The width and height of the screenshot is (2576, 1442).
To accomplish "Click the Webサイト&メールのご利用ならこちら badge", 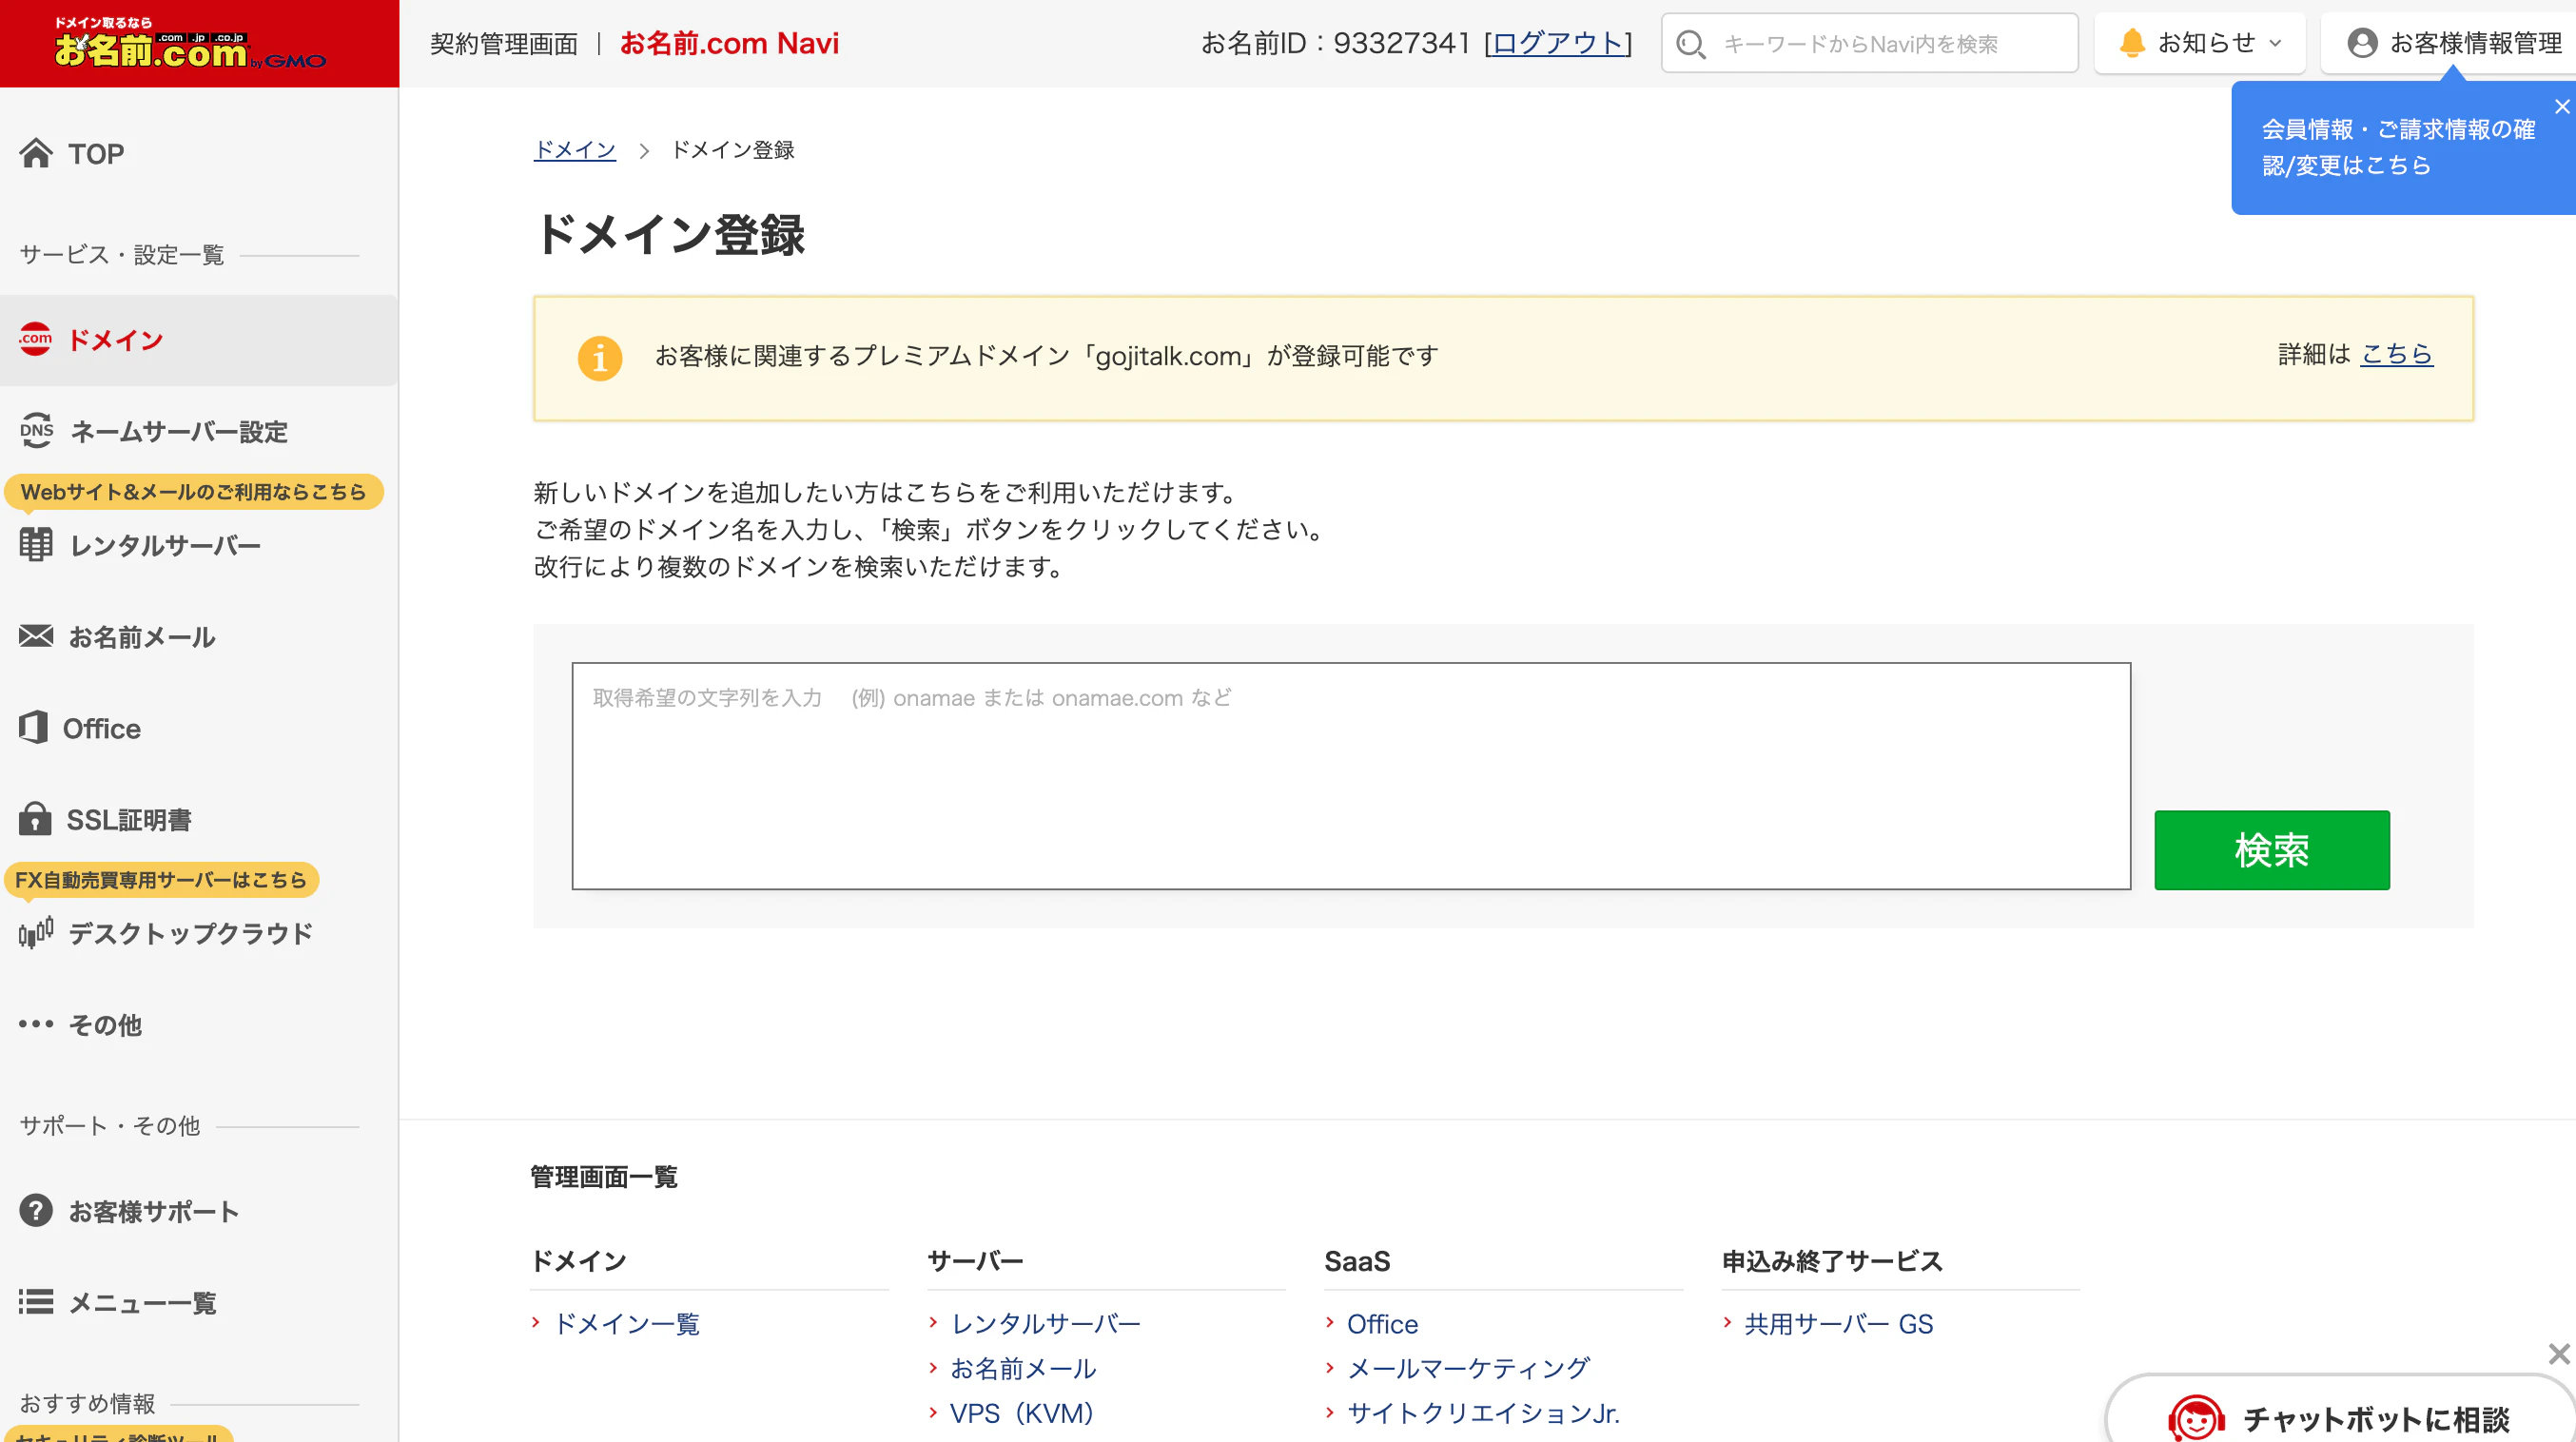I will tap(194, 491).
